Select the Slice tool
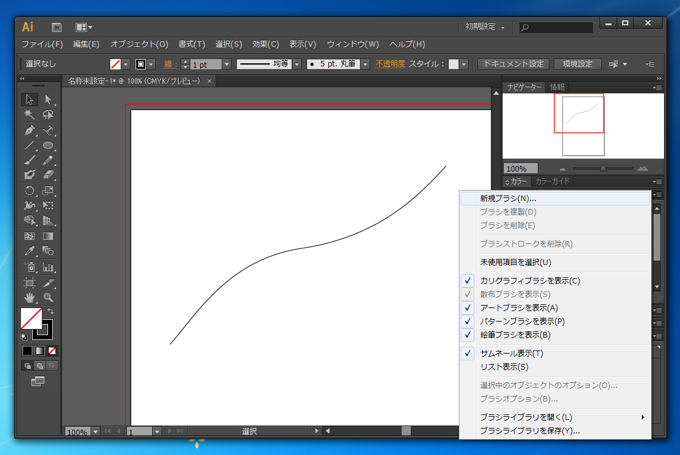 48,283
